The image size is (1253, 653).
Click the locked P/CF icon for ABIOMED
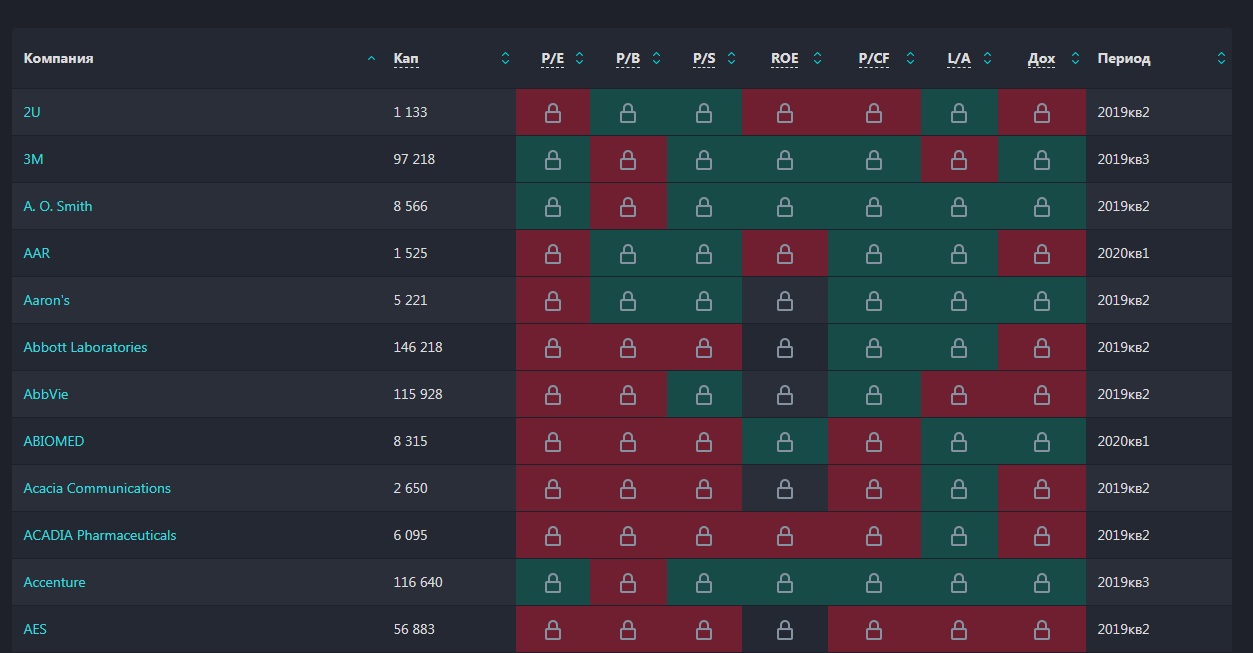point(874,442)
